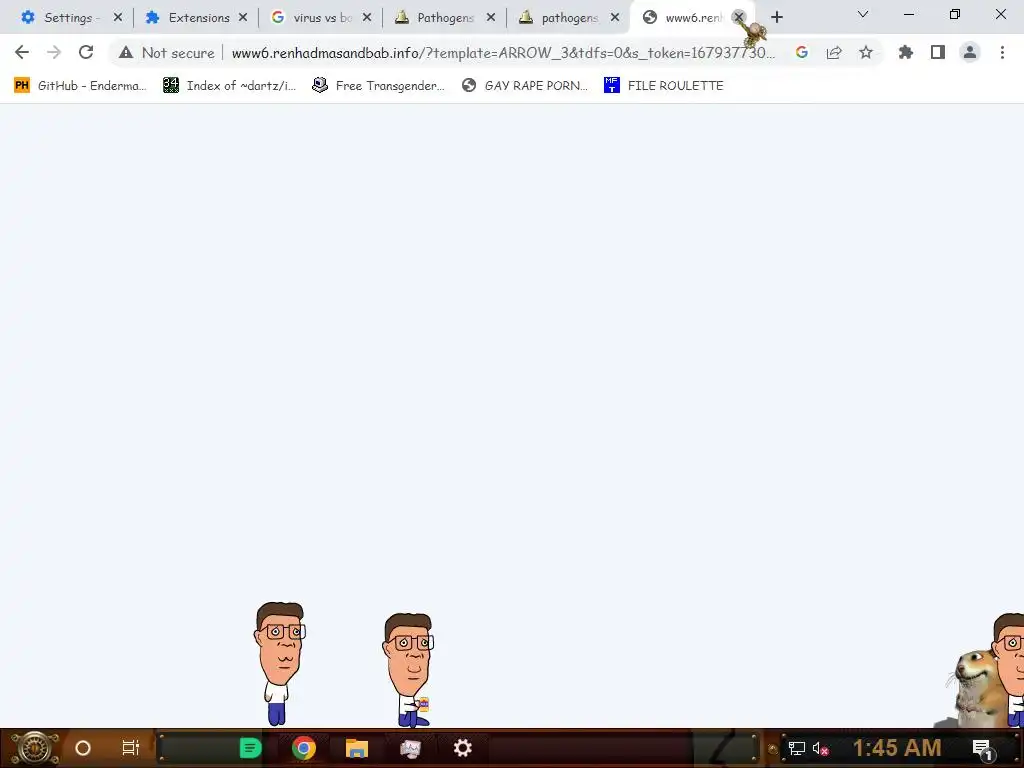Open the Extensions puzzle piece menu

[x=906, y=52]
